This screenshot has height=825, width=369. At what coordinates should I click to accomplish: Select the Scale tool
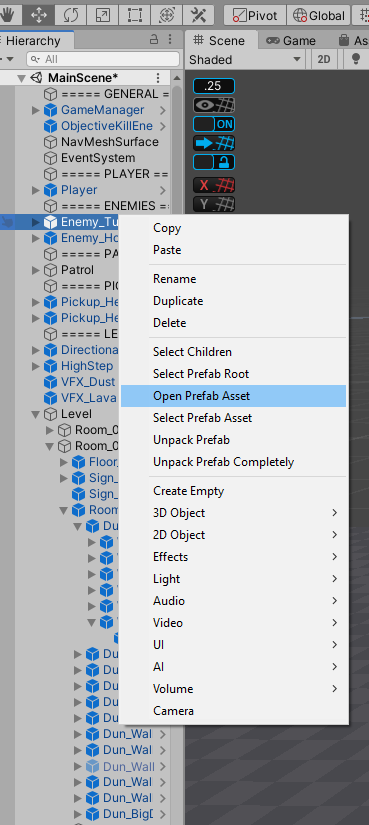[103, 15]
